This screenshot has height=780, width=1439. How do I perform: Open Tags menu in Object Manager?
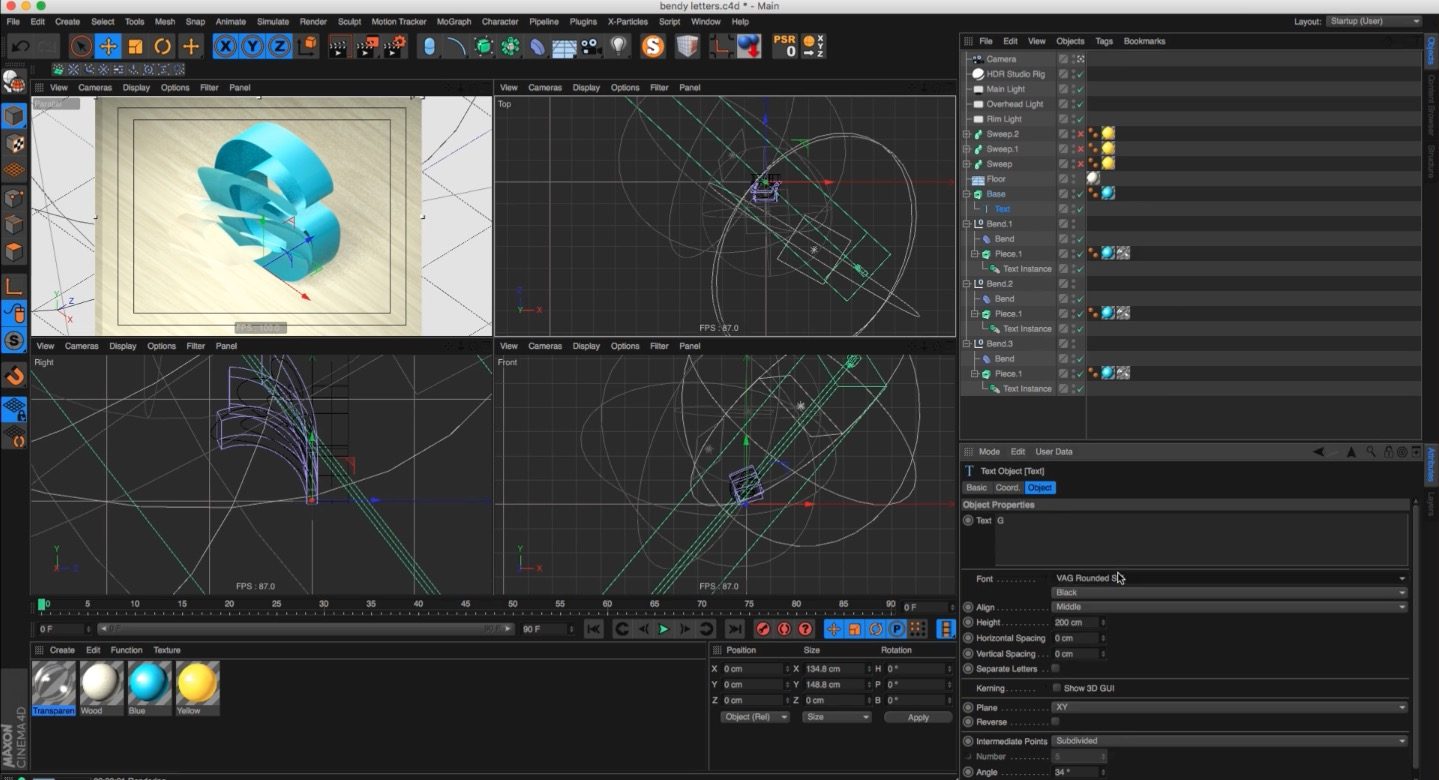1104,41
